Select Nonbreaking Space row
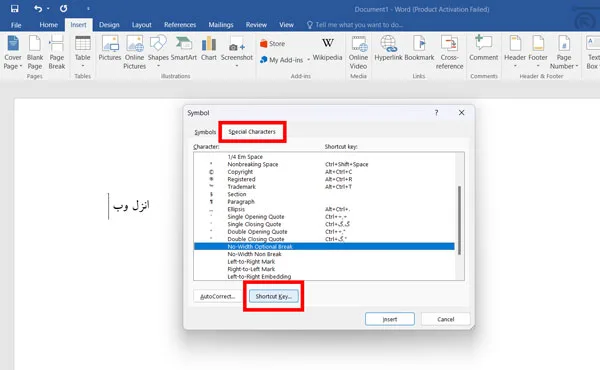 click(324, 164)
